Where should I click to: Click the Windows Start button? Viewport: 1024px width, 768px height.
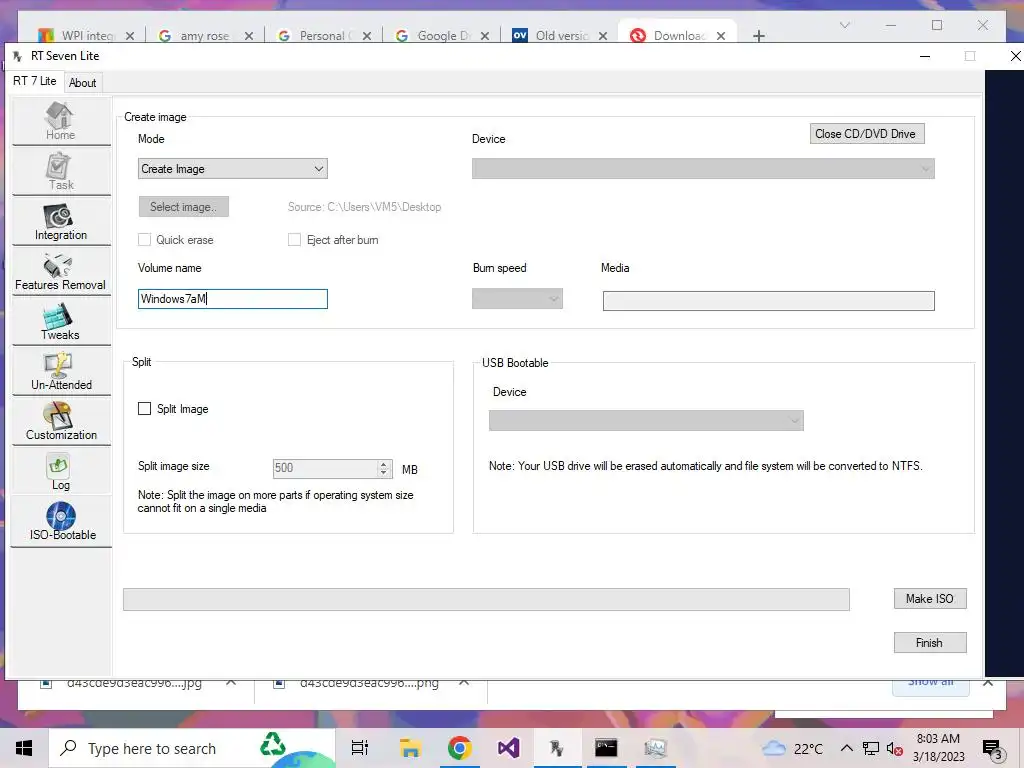click(24, 748)
